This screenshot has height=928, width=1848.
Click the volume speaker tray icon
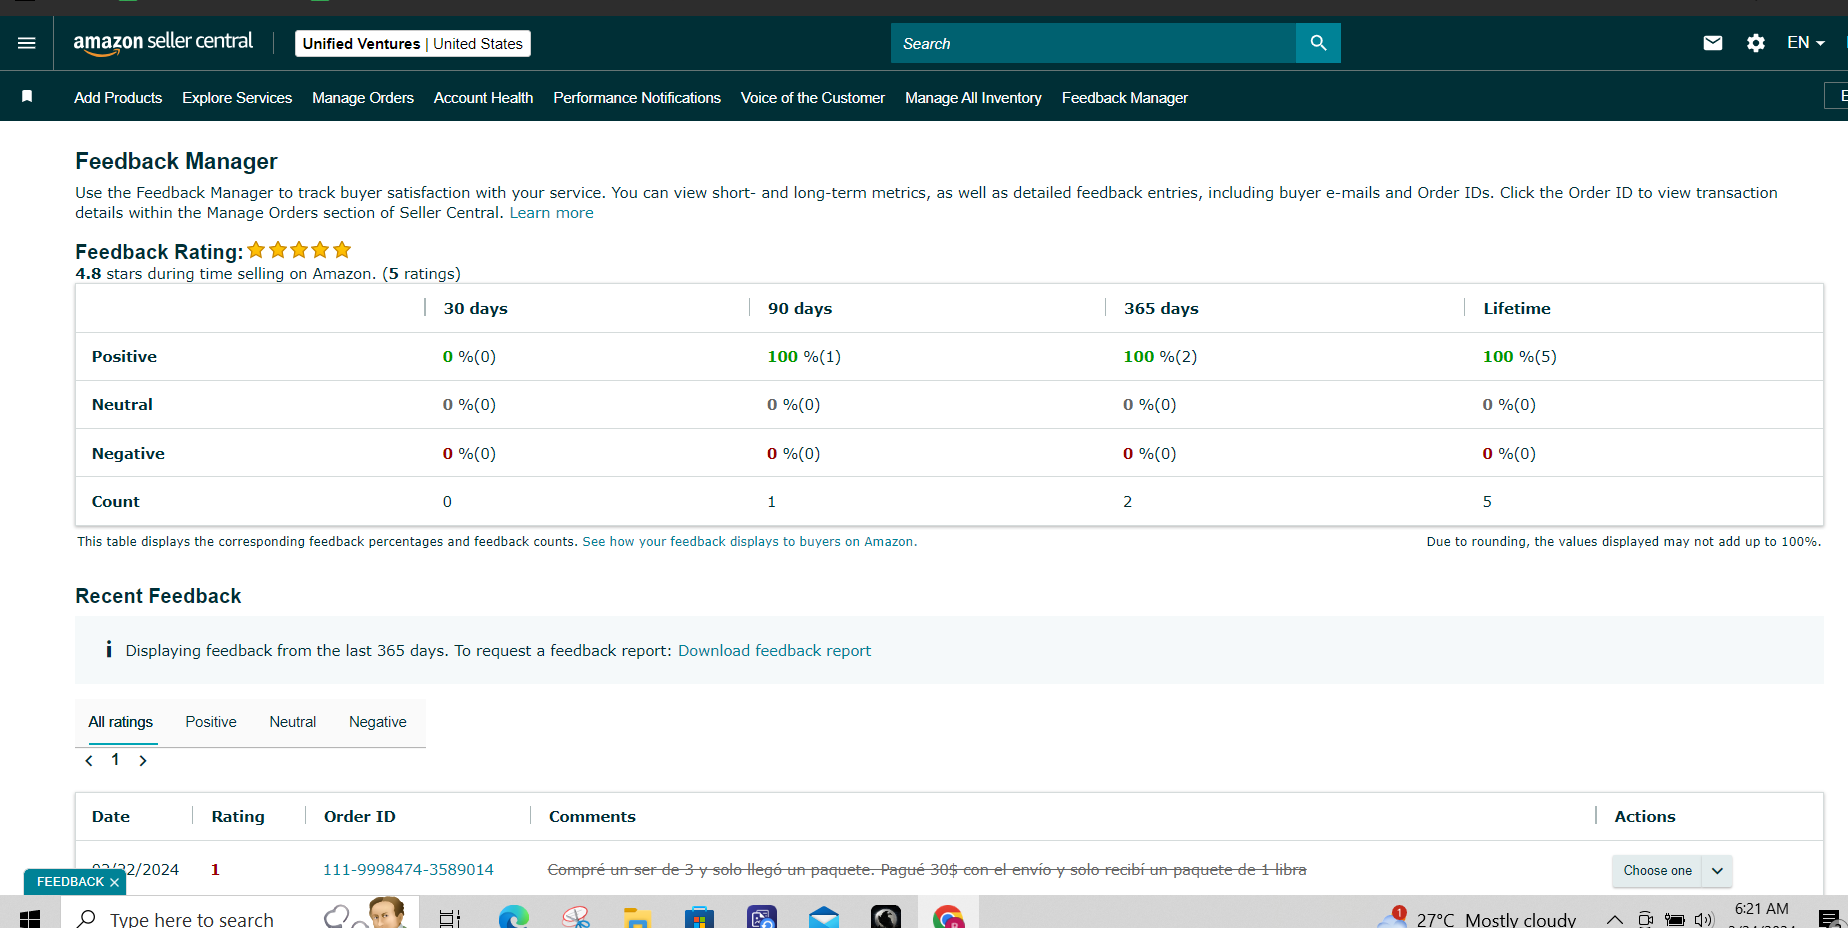tap(1704, 920)
